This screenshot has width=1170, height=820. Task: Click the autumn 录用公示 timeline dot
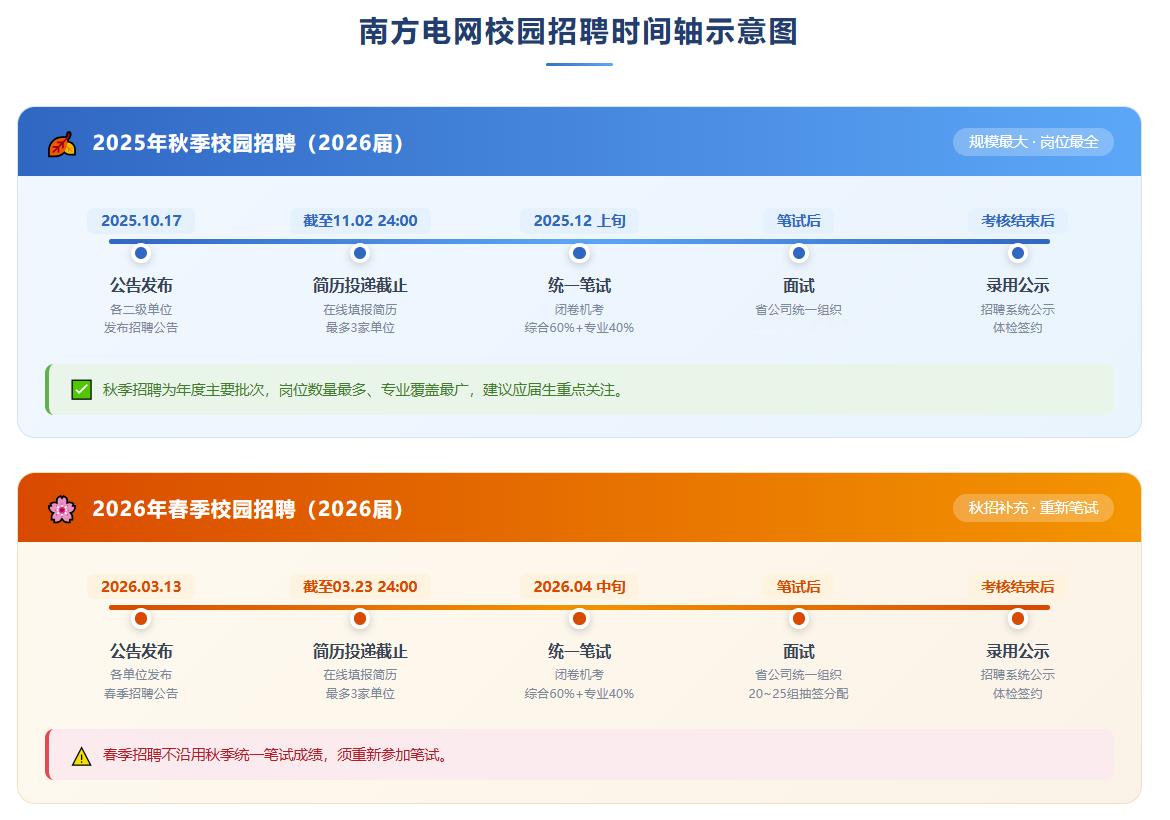(x=1017, y=253)
